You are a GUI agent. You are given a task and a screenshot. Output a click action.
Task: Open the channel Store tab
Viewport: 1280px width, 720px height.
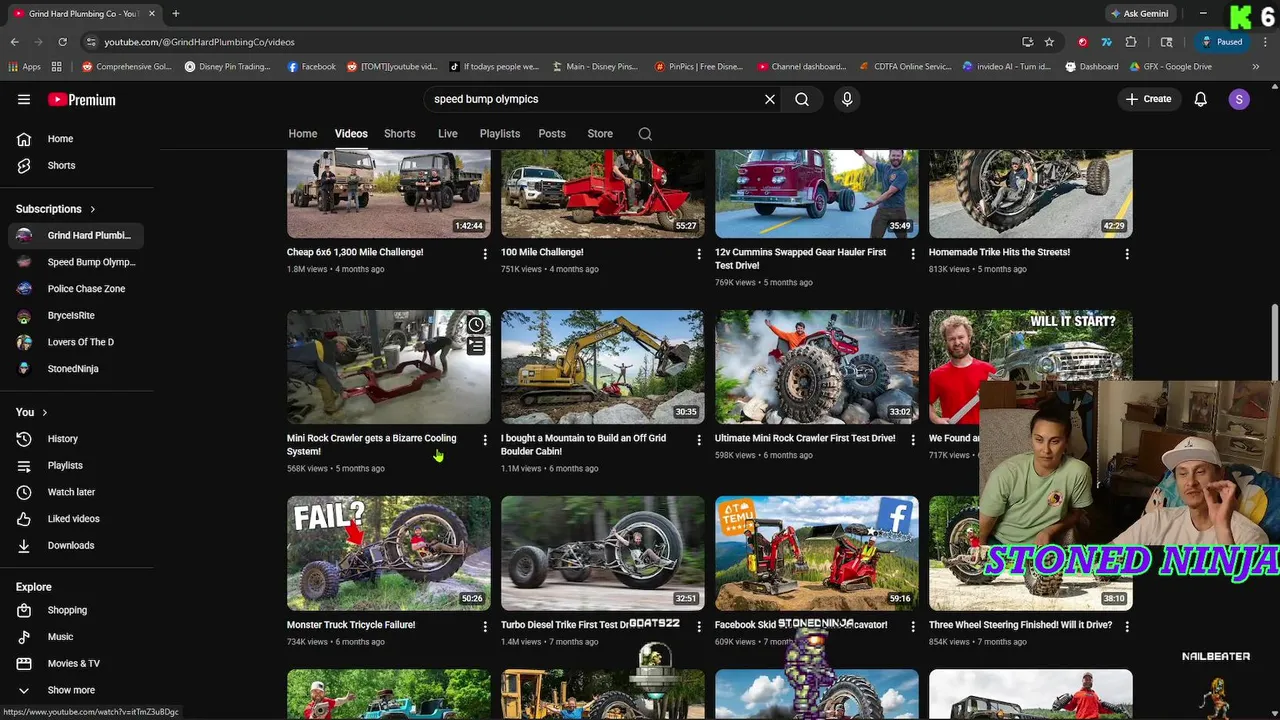[x=600, y=134]
